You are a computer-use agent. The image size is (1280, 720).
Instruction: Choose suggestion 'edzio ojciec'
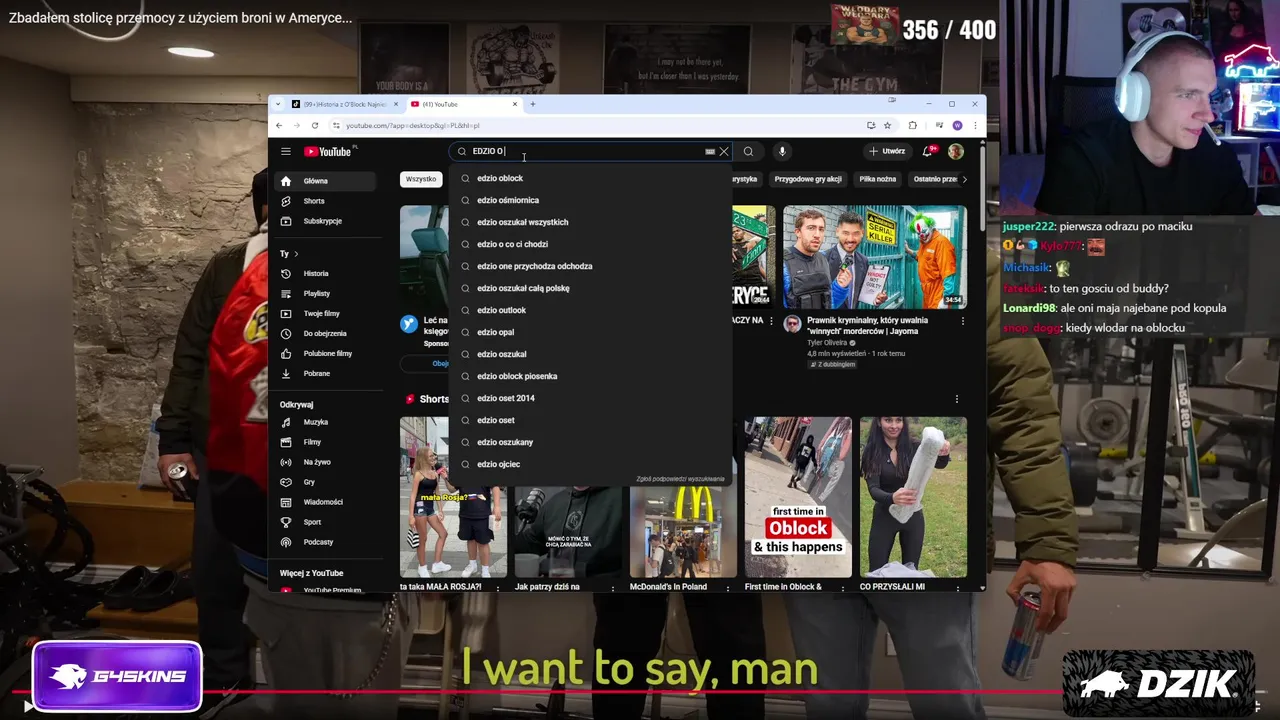click(x=591, y=464)
